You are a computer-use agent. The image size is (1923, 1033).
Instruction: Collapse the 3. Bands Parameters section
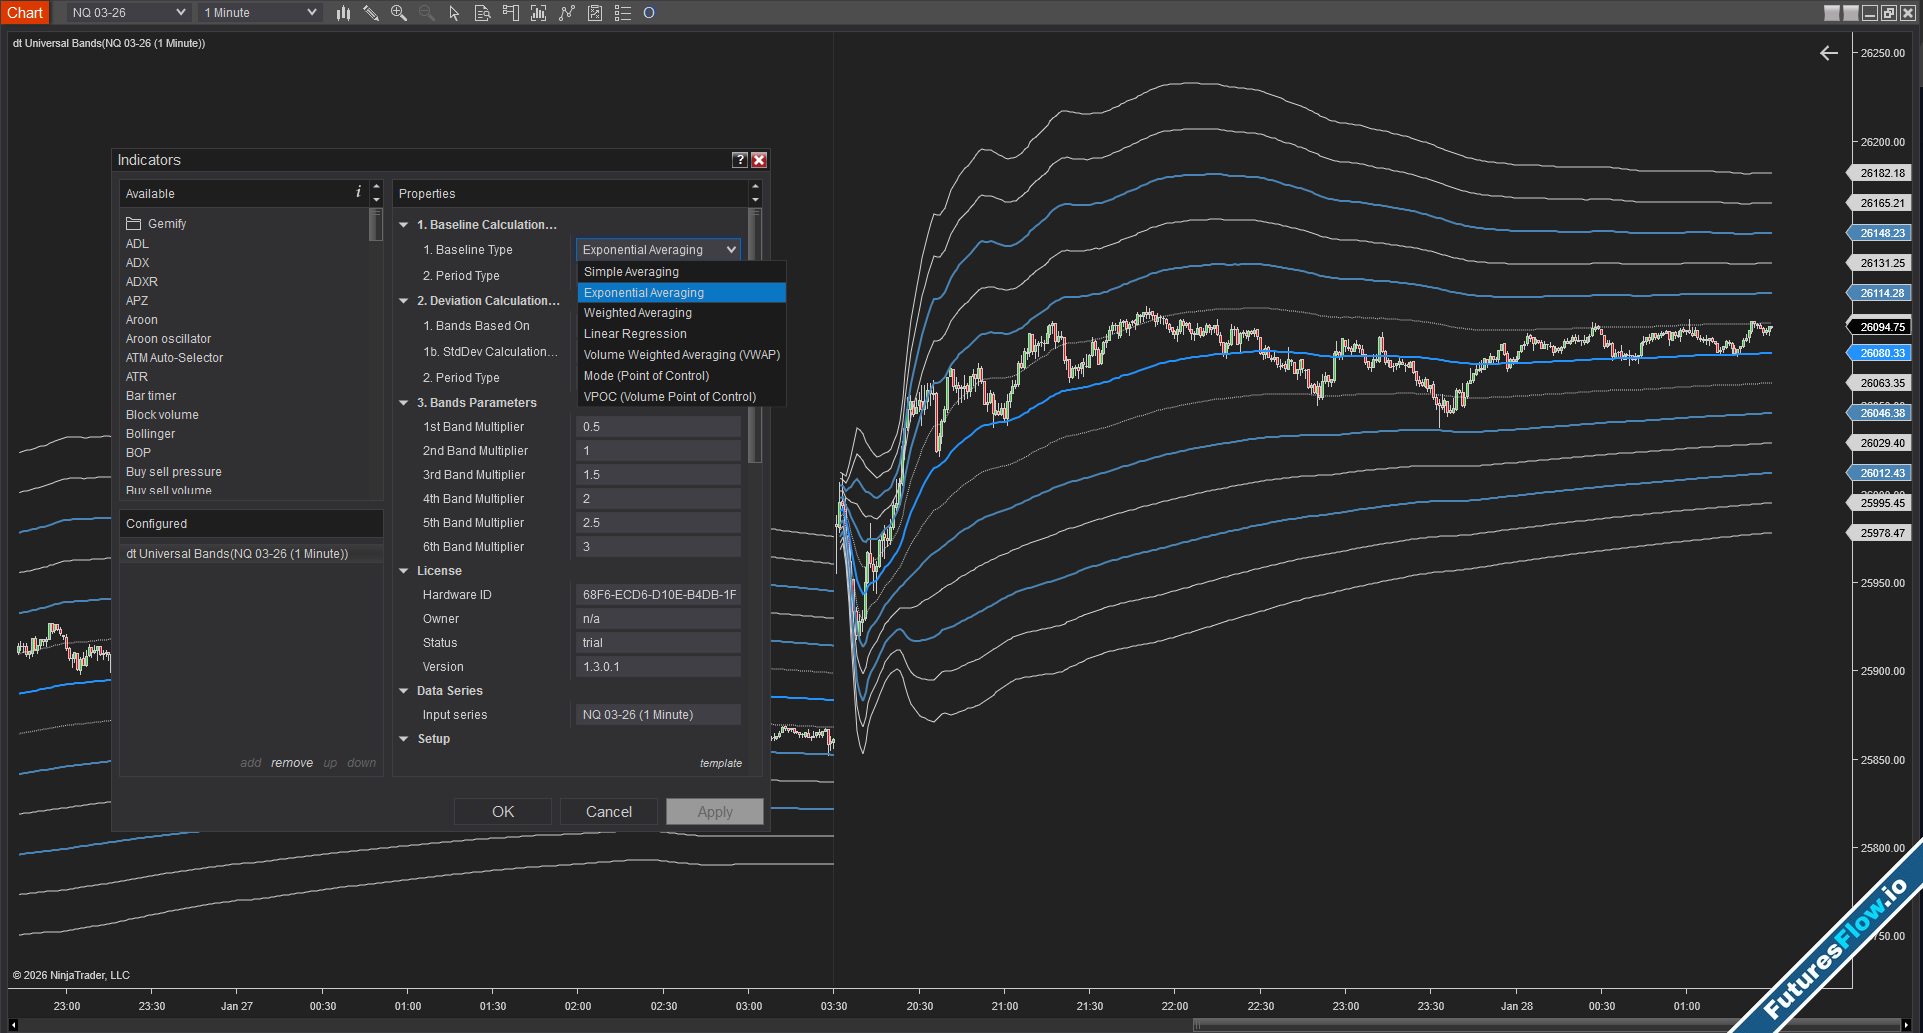coord(404,403)
